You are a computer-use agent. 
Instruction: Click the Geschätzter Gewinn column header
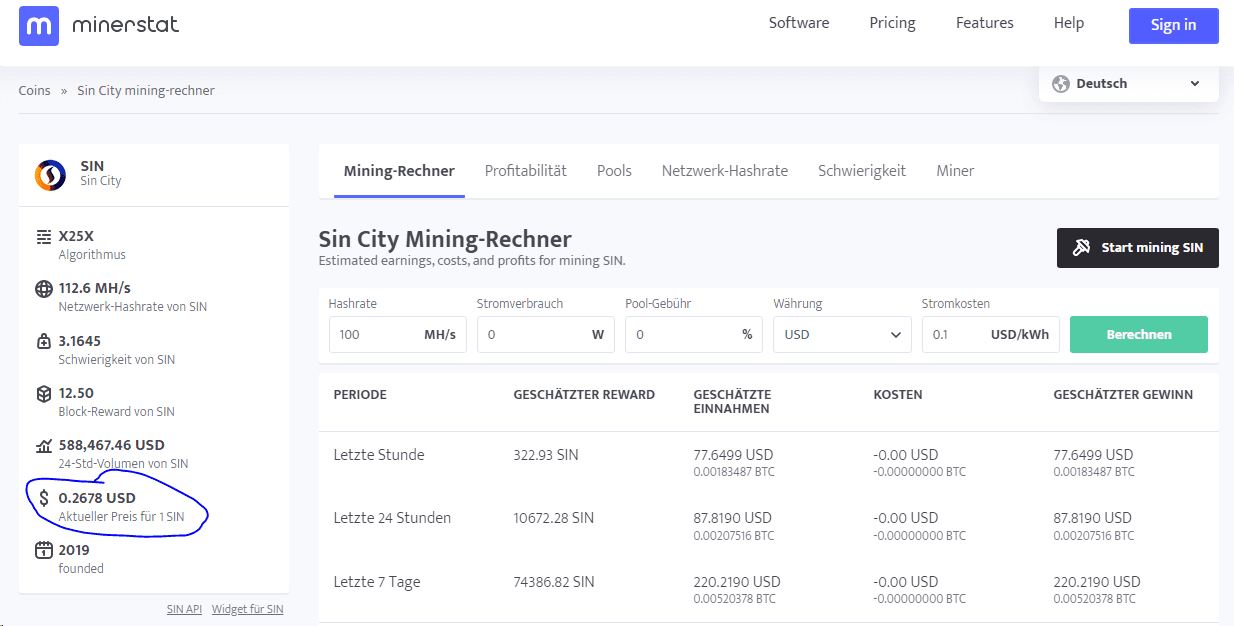pyautogui.click(x=1123, y=395)
